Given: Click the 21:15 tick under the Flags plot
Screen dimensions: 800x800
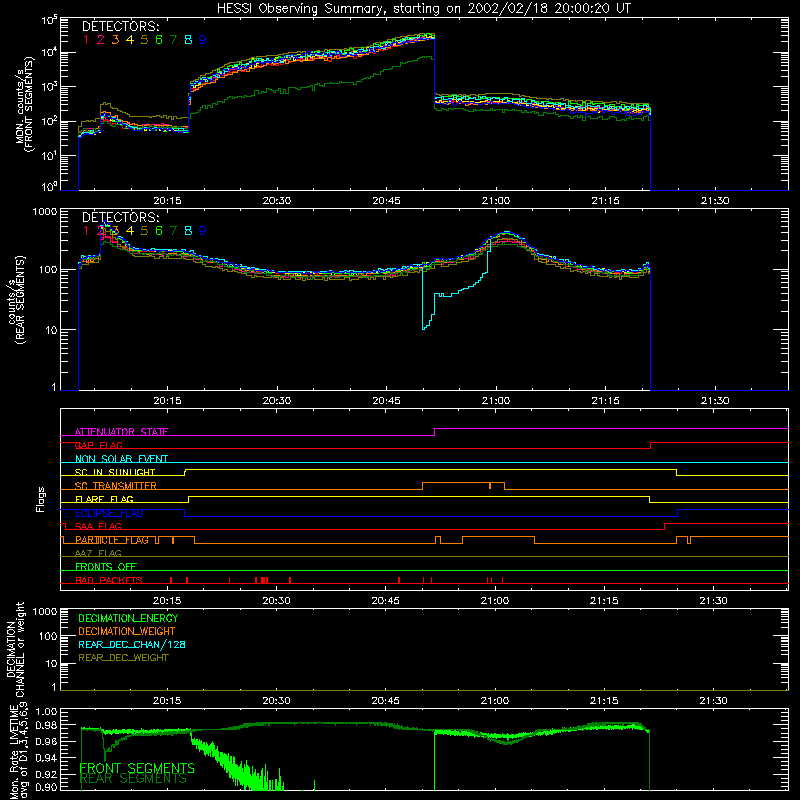Looking at the screenshot, I should [x=604, y=601].
